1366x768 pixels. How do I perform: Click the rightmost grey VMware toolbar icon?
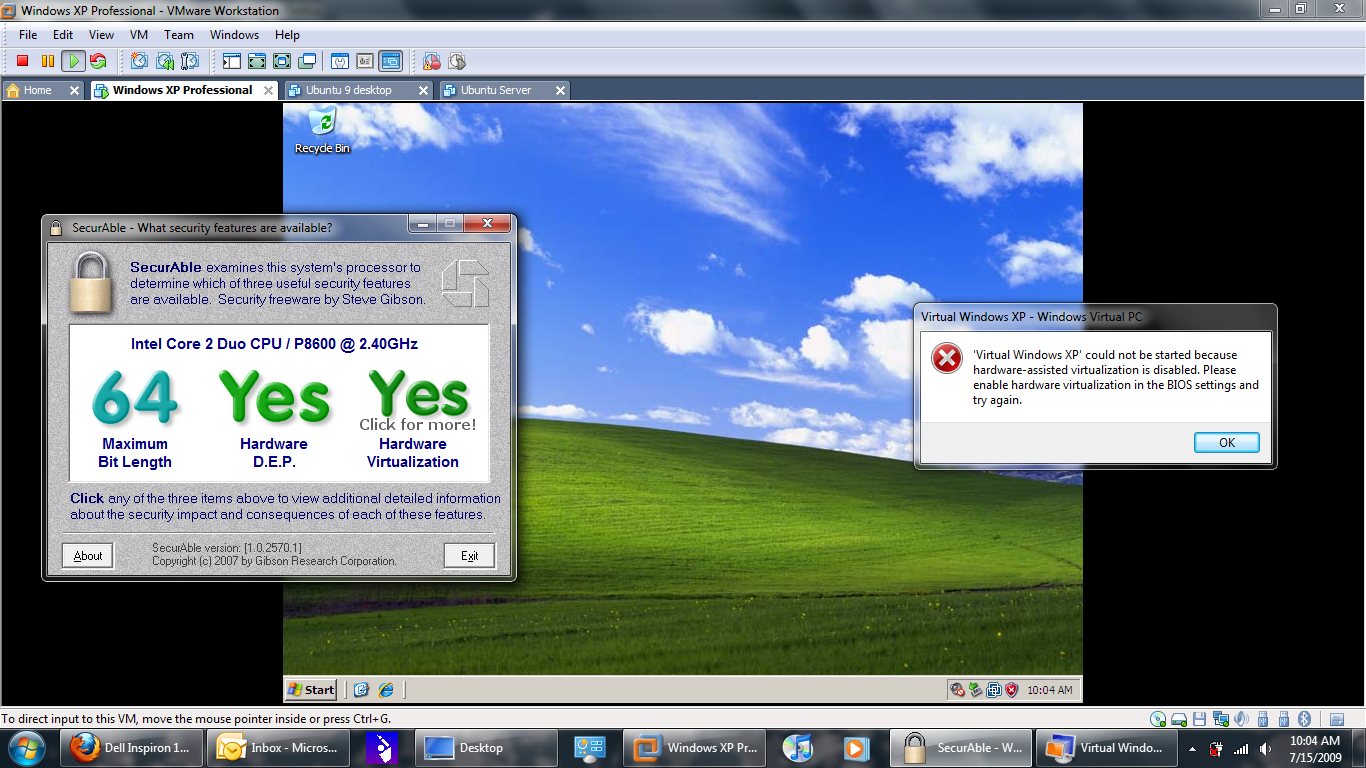[457, 61]
